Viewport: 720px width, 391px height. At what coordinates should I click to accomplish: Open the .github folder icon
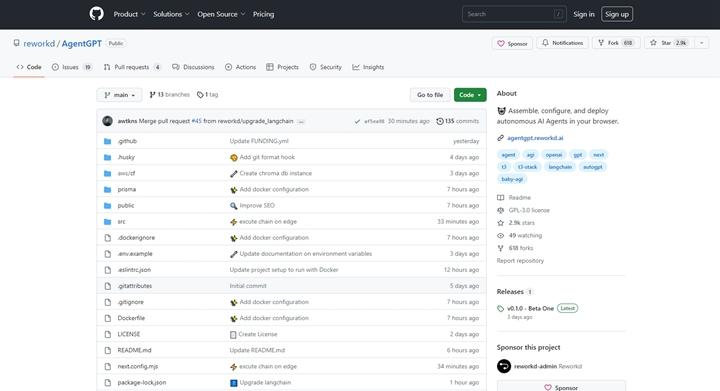pyautogui.click(x=107, y=141)
